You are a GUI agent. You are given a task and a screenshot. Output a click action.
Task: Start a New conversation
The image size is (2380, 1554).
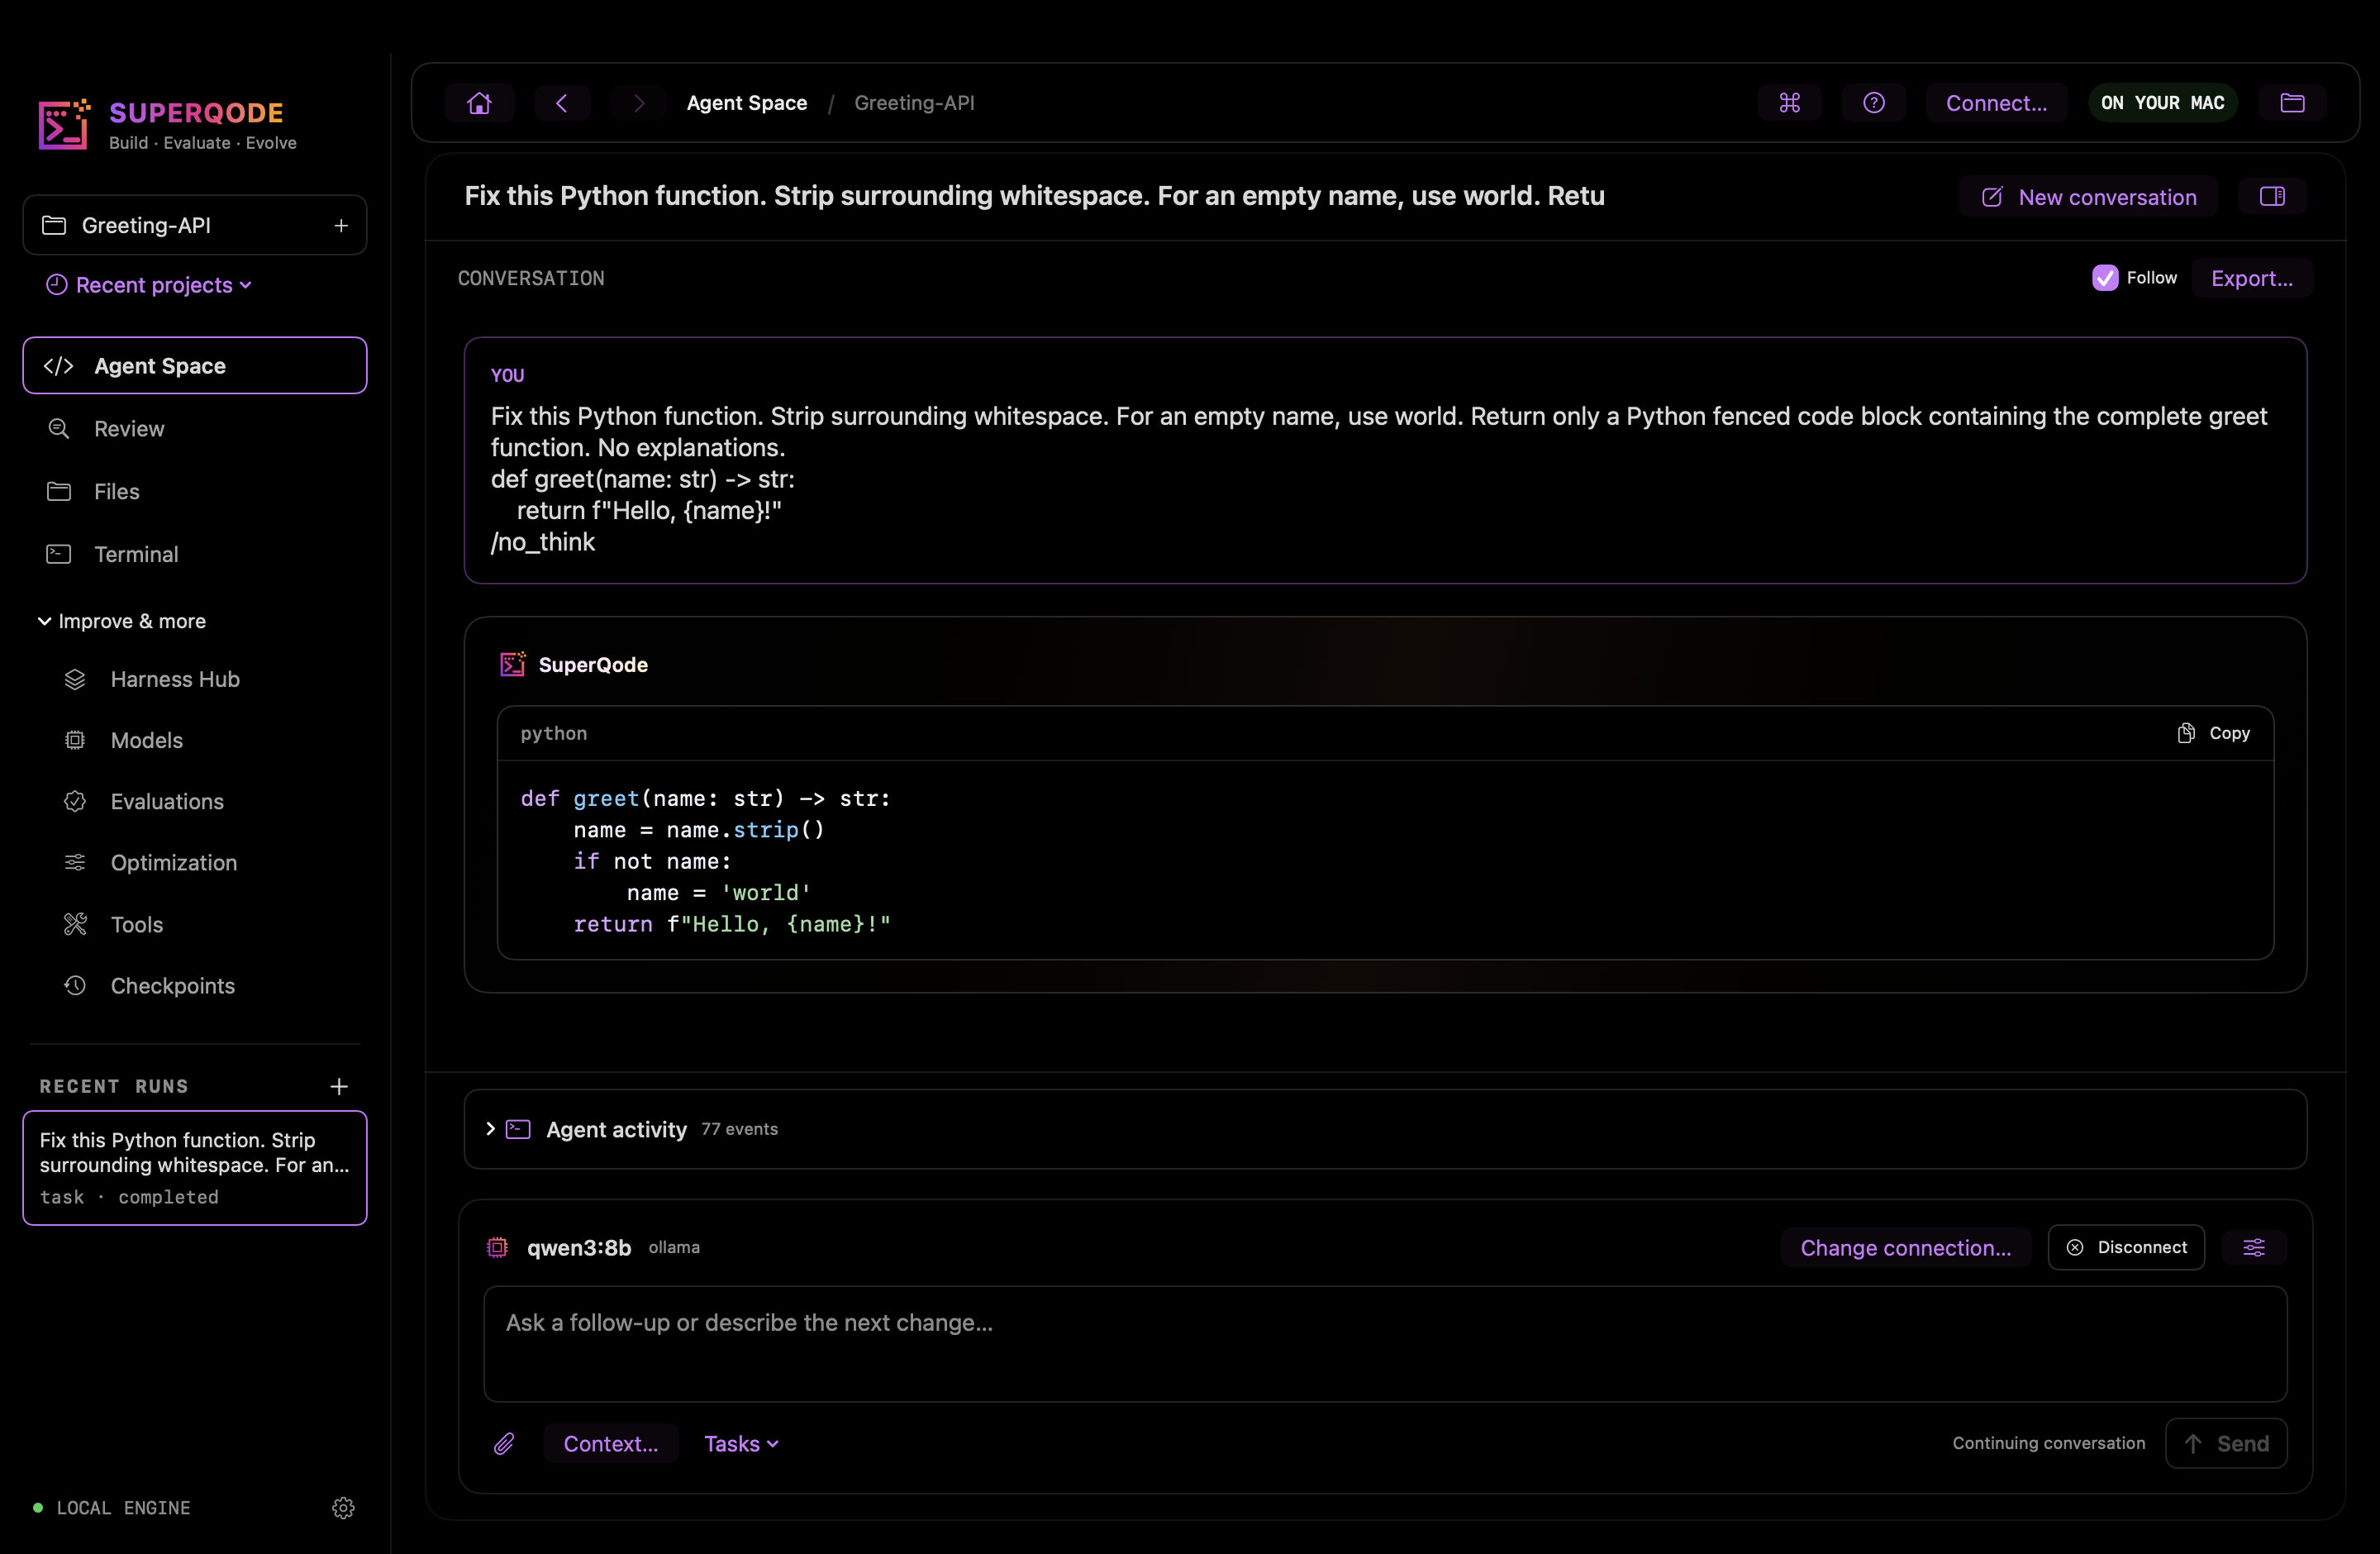[x=2088, y=196]
